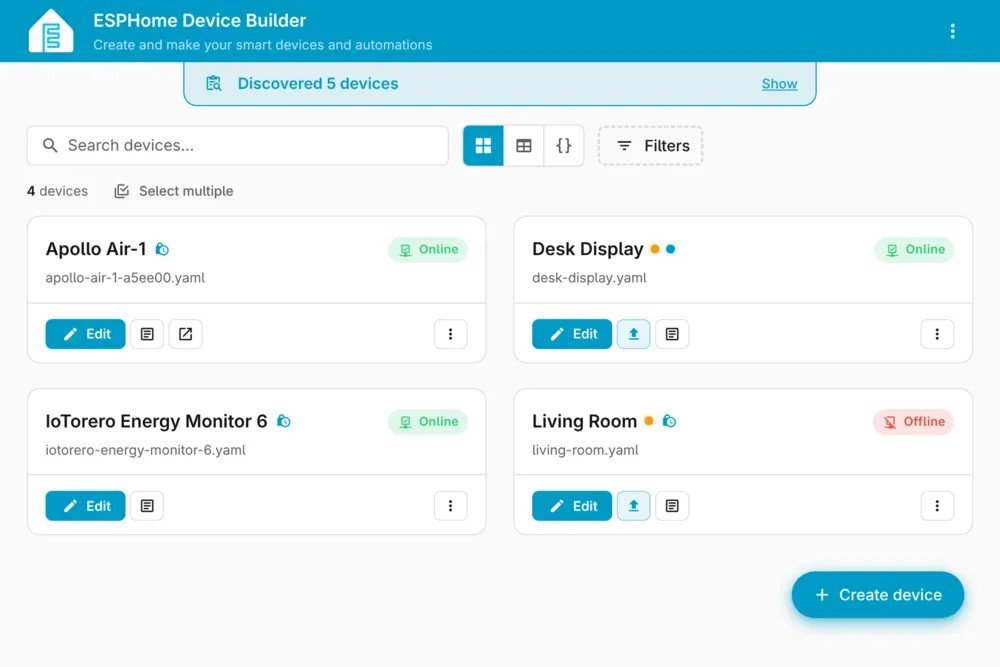Create a new device
Viewport: 1000px width, 667px height.
878,595
